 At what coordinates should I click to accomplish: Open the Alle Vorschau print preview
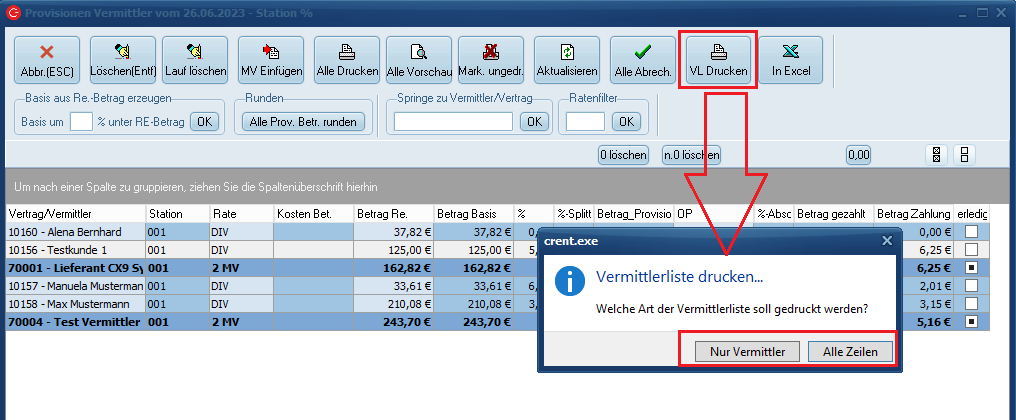[419, 61]
